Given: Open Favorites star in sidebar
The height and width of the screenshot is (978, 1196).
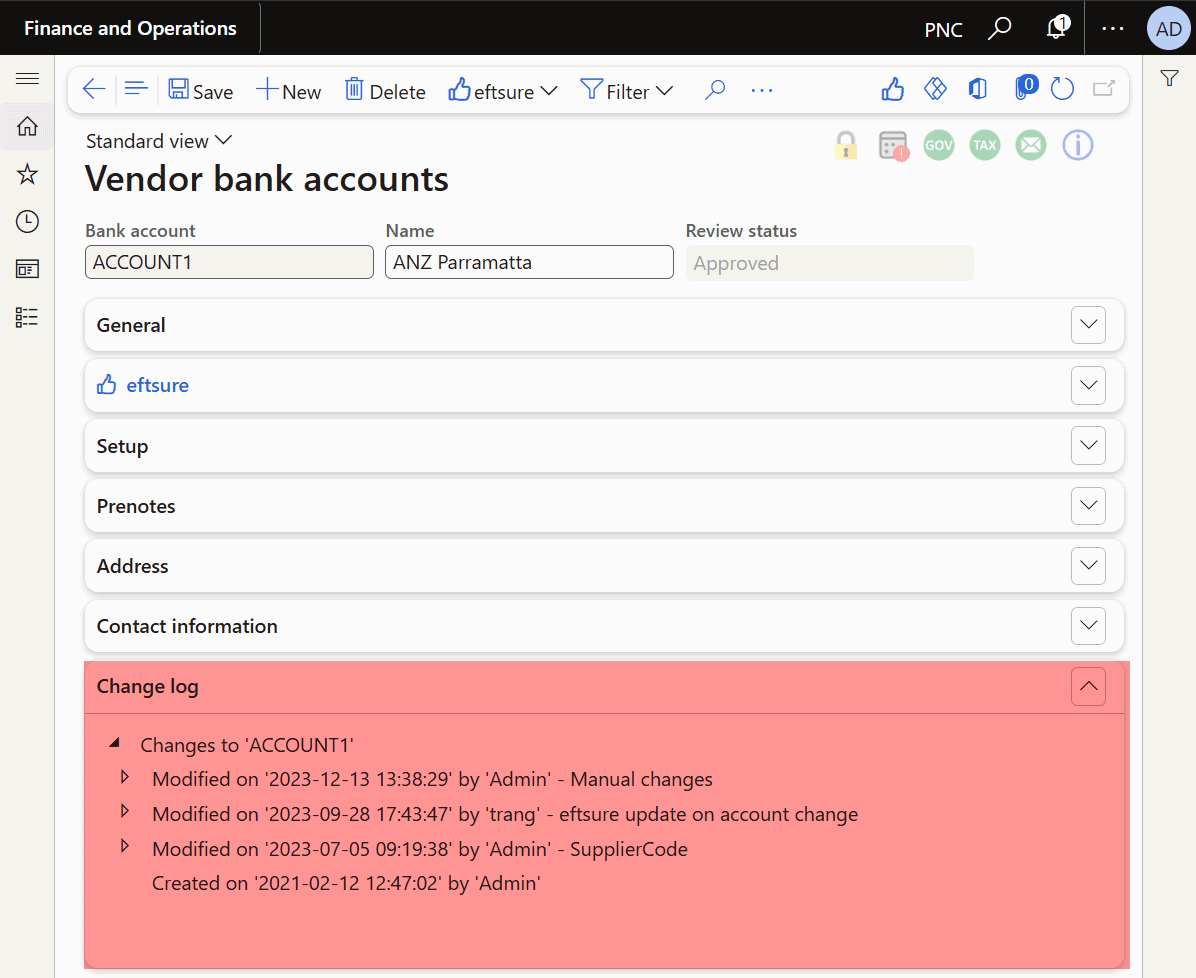Looking at the screenshot, I should click(x=27, y=174).
